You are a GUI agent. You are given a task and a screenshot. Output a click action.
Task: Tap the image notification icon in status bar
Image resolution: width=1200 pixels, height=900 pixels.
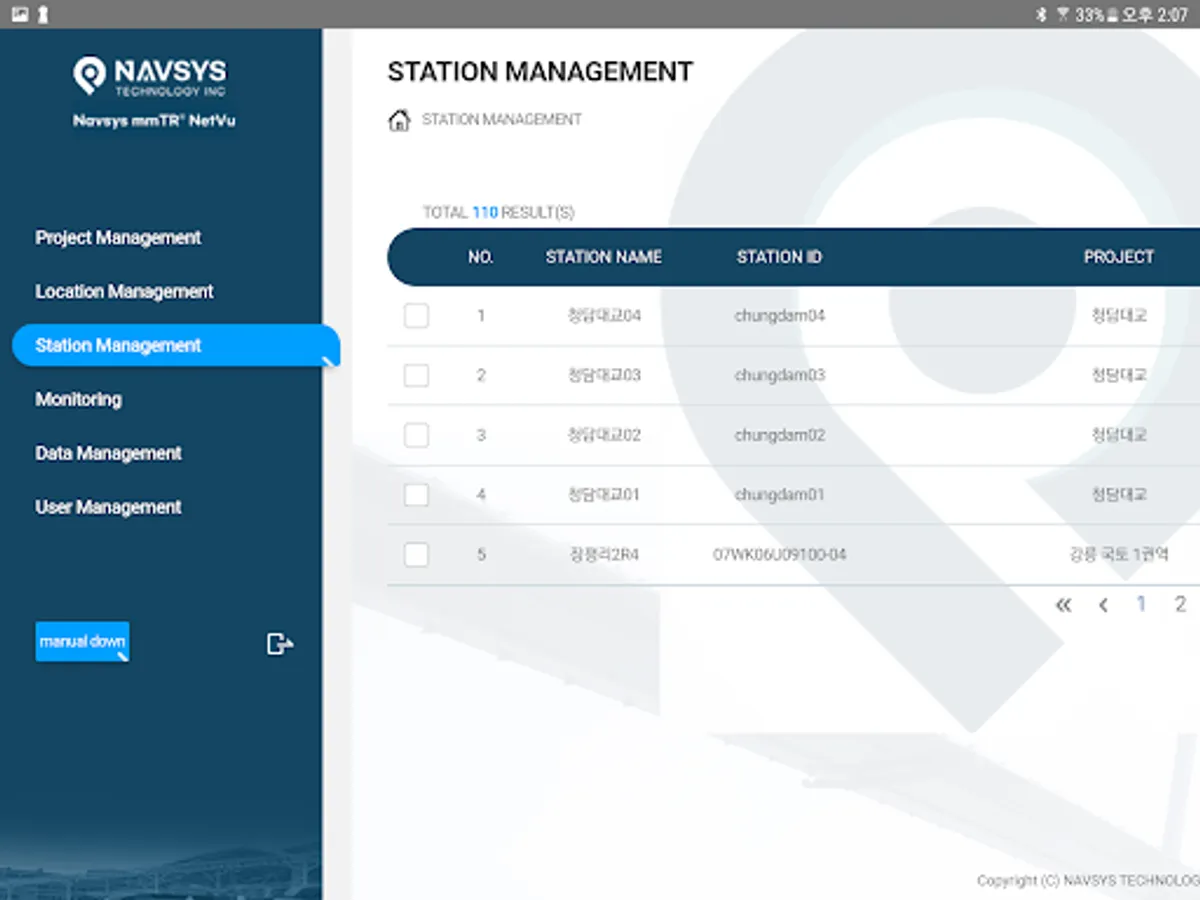20,14
